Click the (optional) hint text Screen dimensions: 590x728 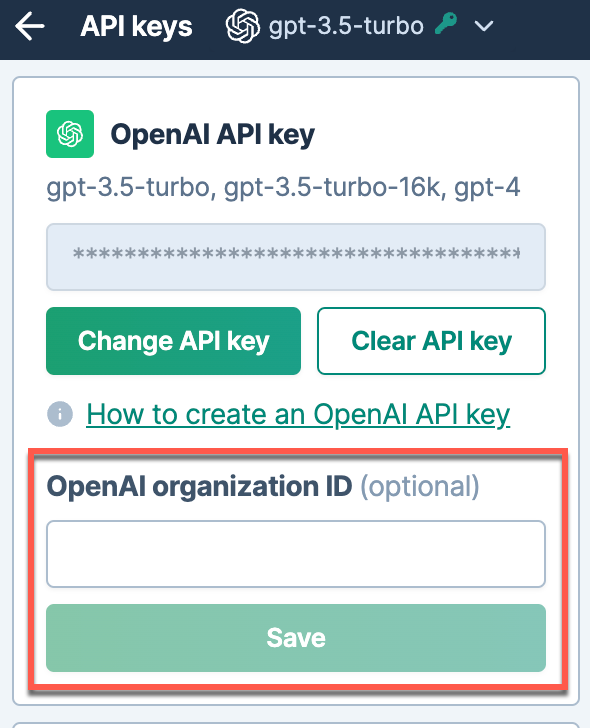(x=420, y=487)
